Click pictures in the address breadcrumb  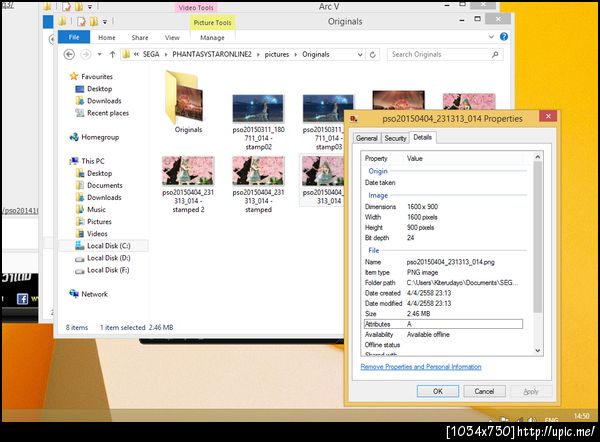pos(277,54)
